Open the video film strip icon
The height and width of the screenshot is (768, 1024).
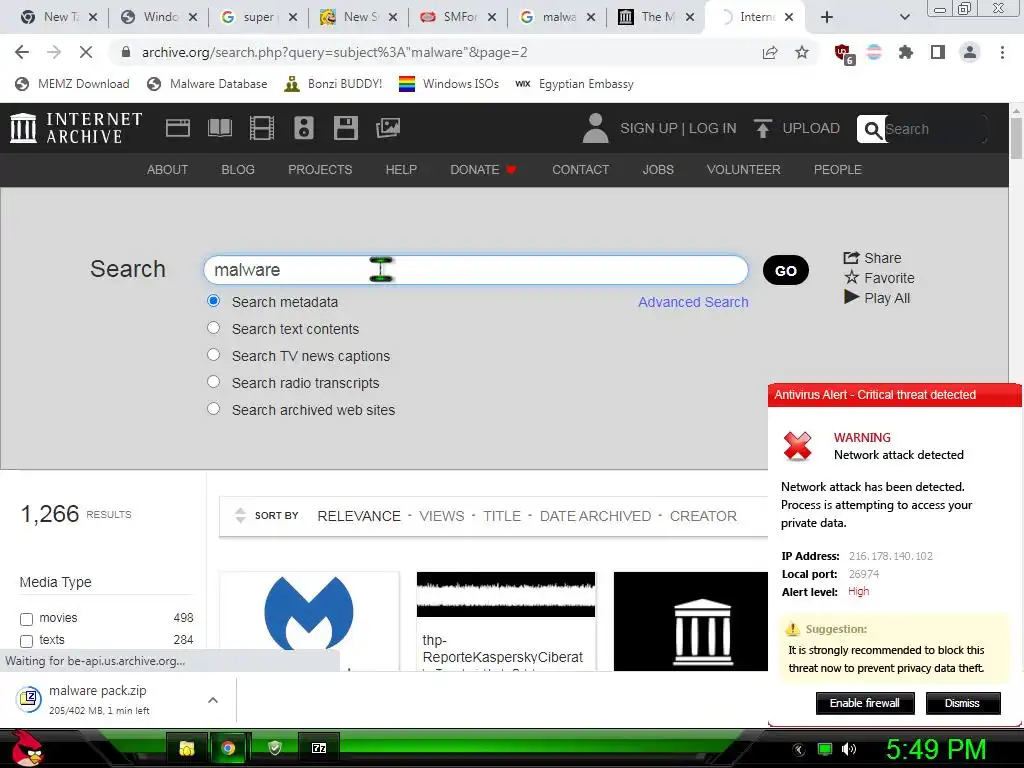261,128
